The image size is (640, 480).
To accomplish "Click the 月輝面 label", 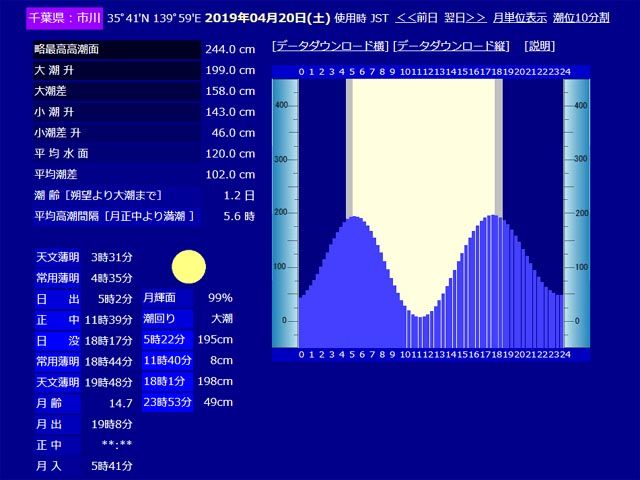I will point(160,298).
